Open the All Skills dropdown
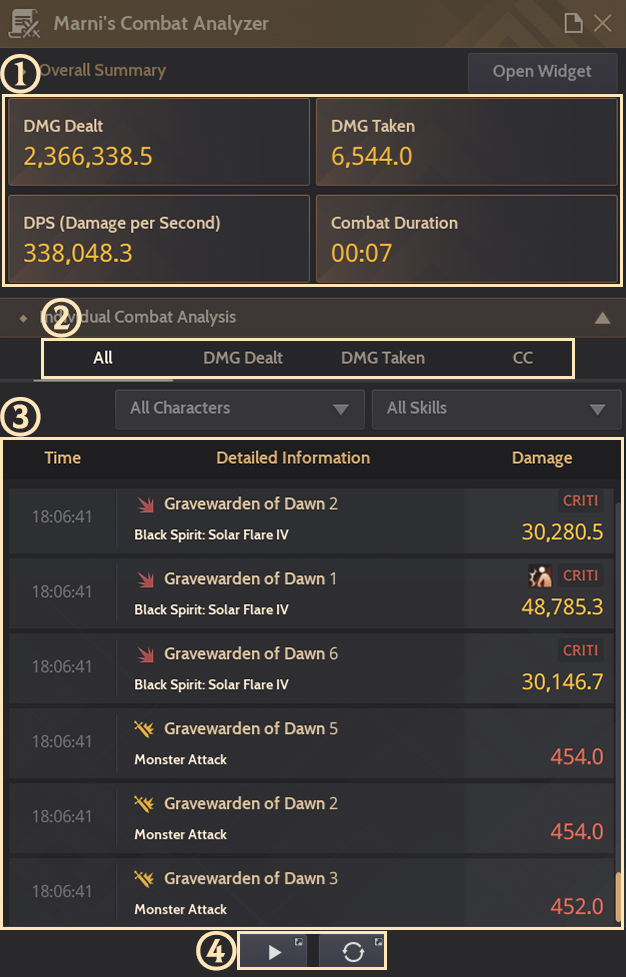The image size is (626, 977). pyautogui.click(x=496, y=409)
